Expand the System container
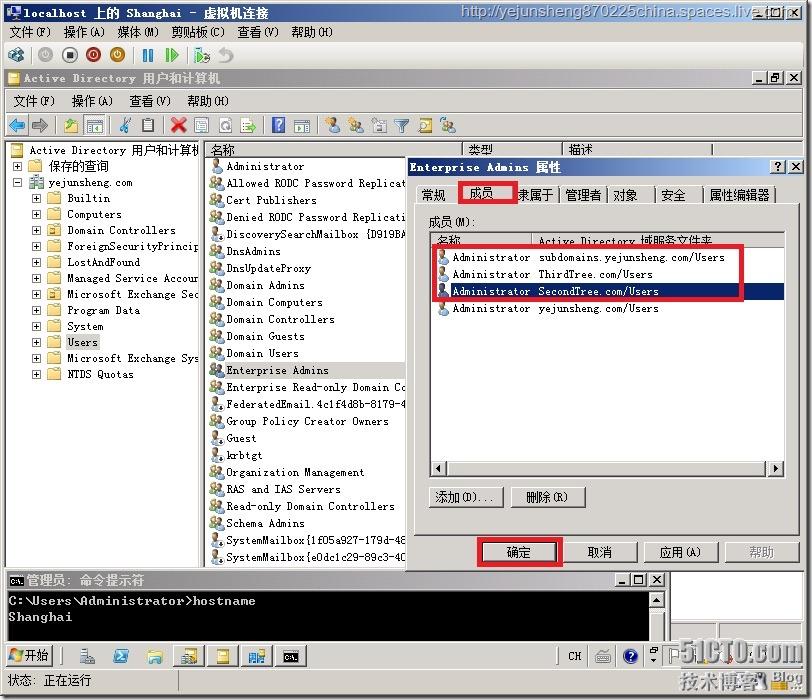The image size is (812, 700). pyautogui.click(x=36, y=327)
